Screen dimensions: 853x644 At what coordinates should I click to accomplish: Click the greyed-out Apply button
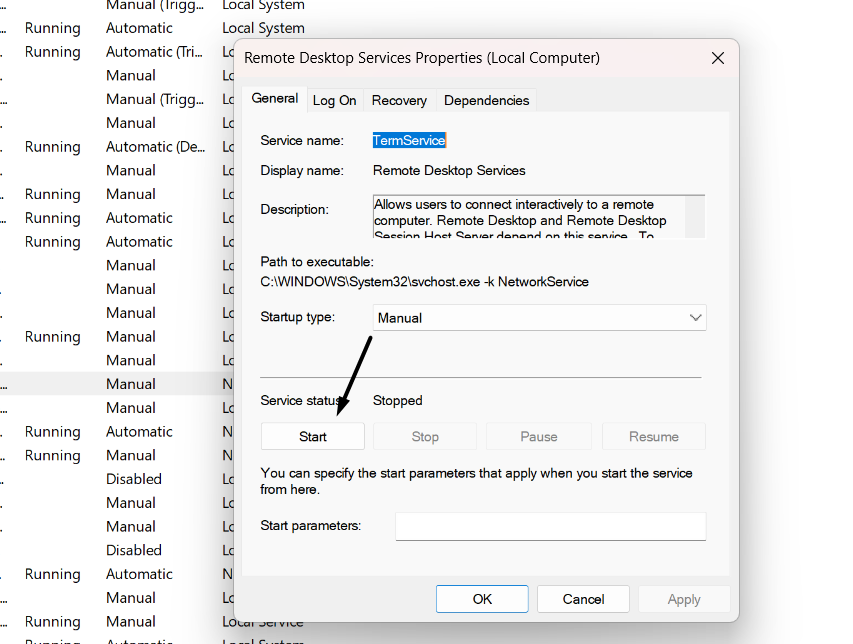(x=684, y=599)
